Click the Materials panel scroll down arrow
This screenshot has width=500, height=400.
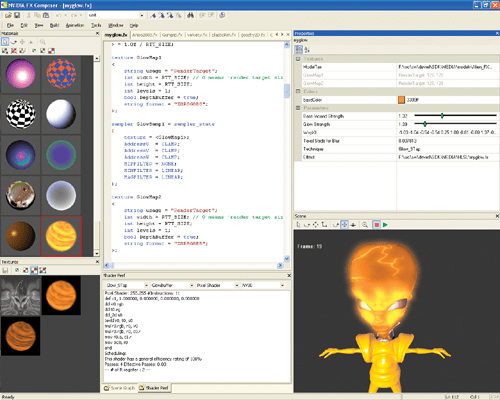tap(97, 254)
